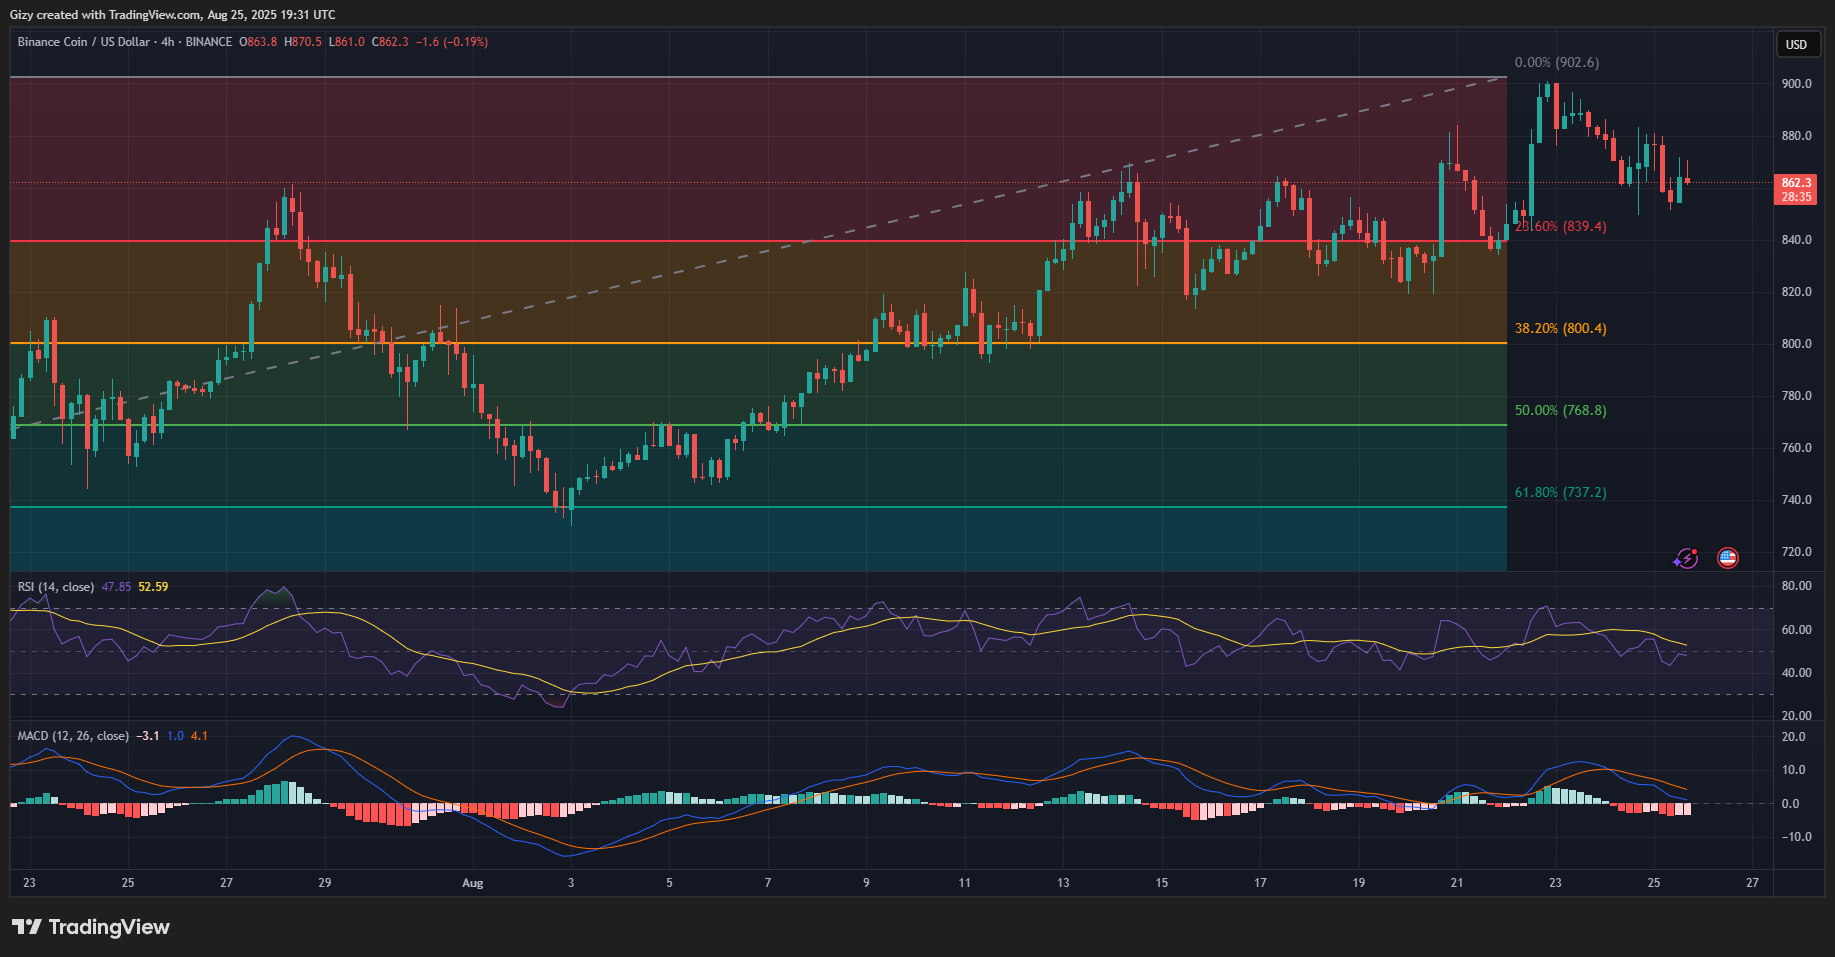Click the 40.00 RSI scale label
This screenshot has height=957, width=1835.
pyautogui.click(x=1796, y=673)
